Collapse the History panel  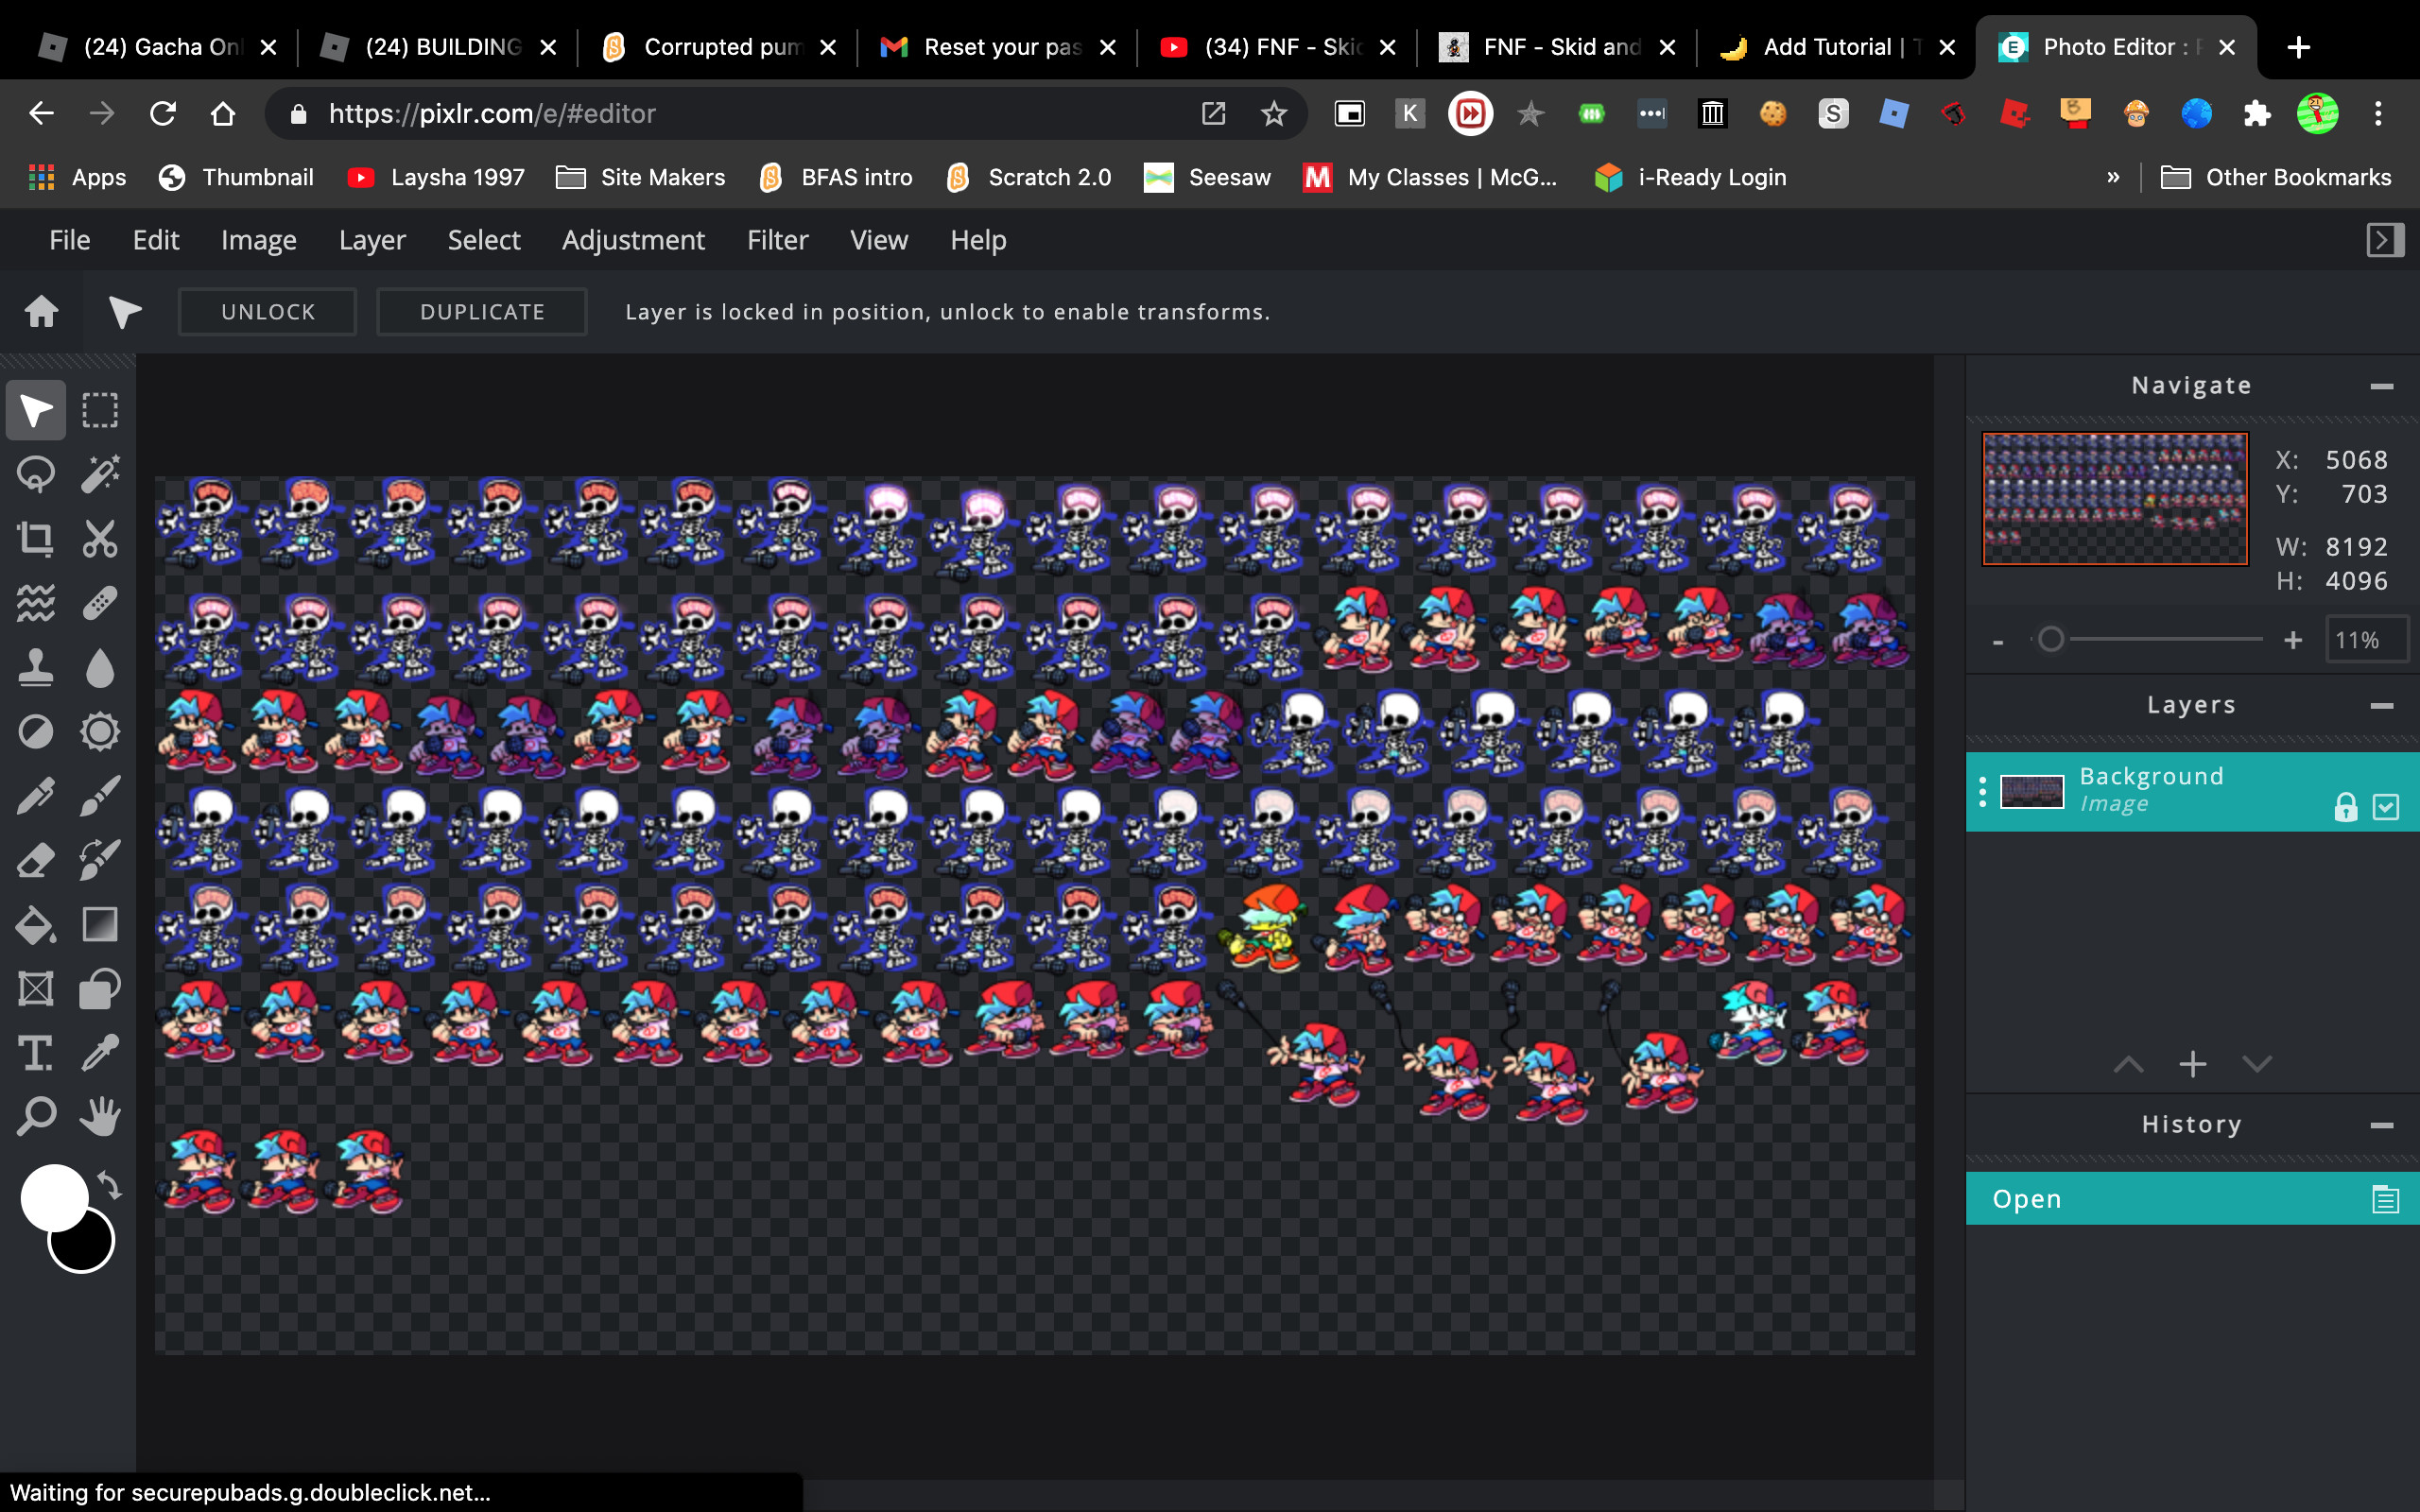[x=2382, y=1126]
